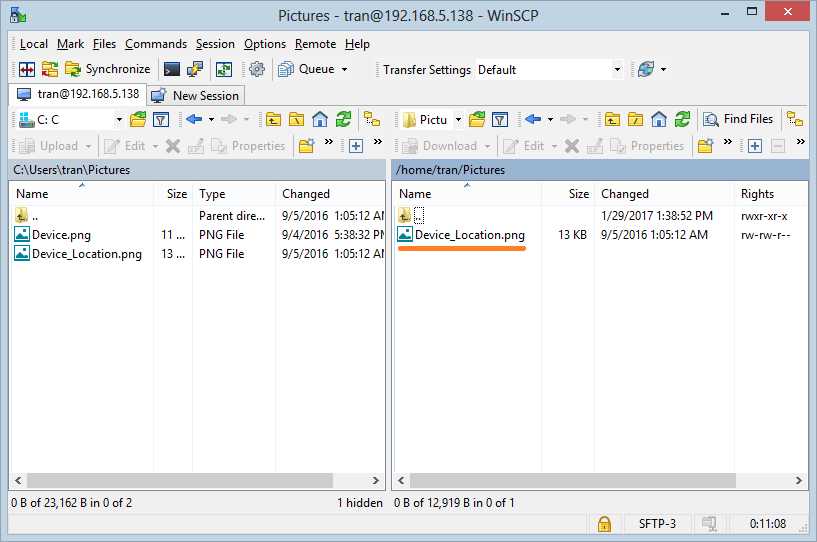The width and height of the screenshot is (817, 542).
Task: Open session in PuTTY icon
Action: 195,69
